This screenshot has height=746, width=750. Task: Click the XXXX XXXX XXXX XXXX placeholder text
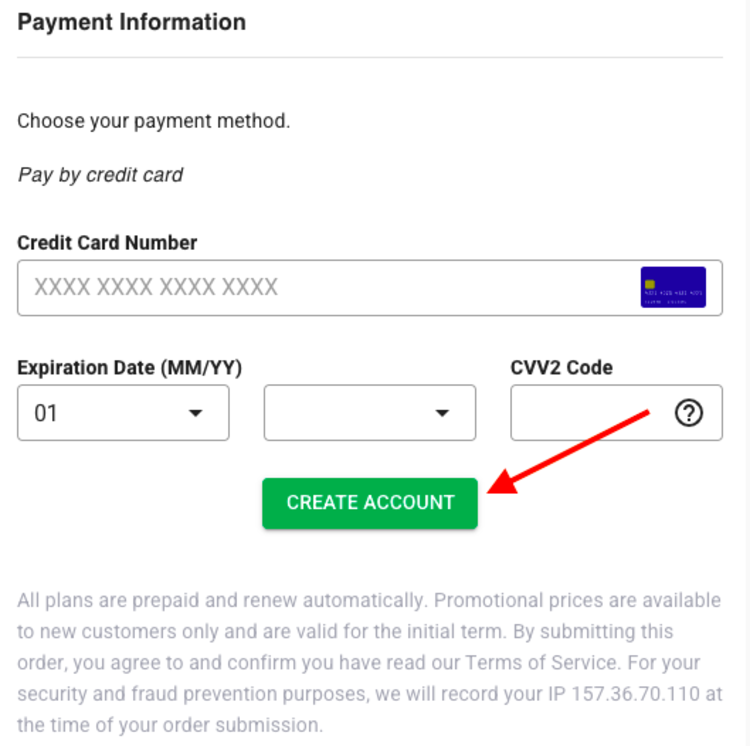point(156,288)
